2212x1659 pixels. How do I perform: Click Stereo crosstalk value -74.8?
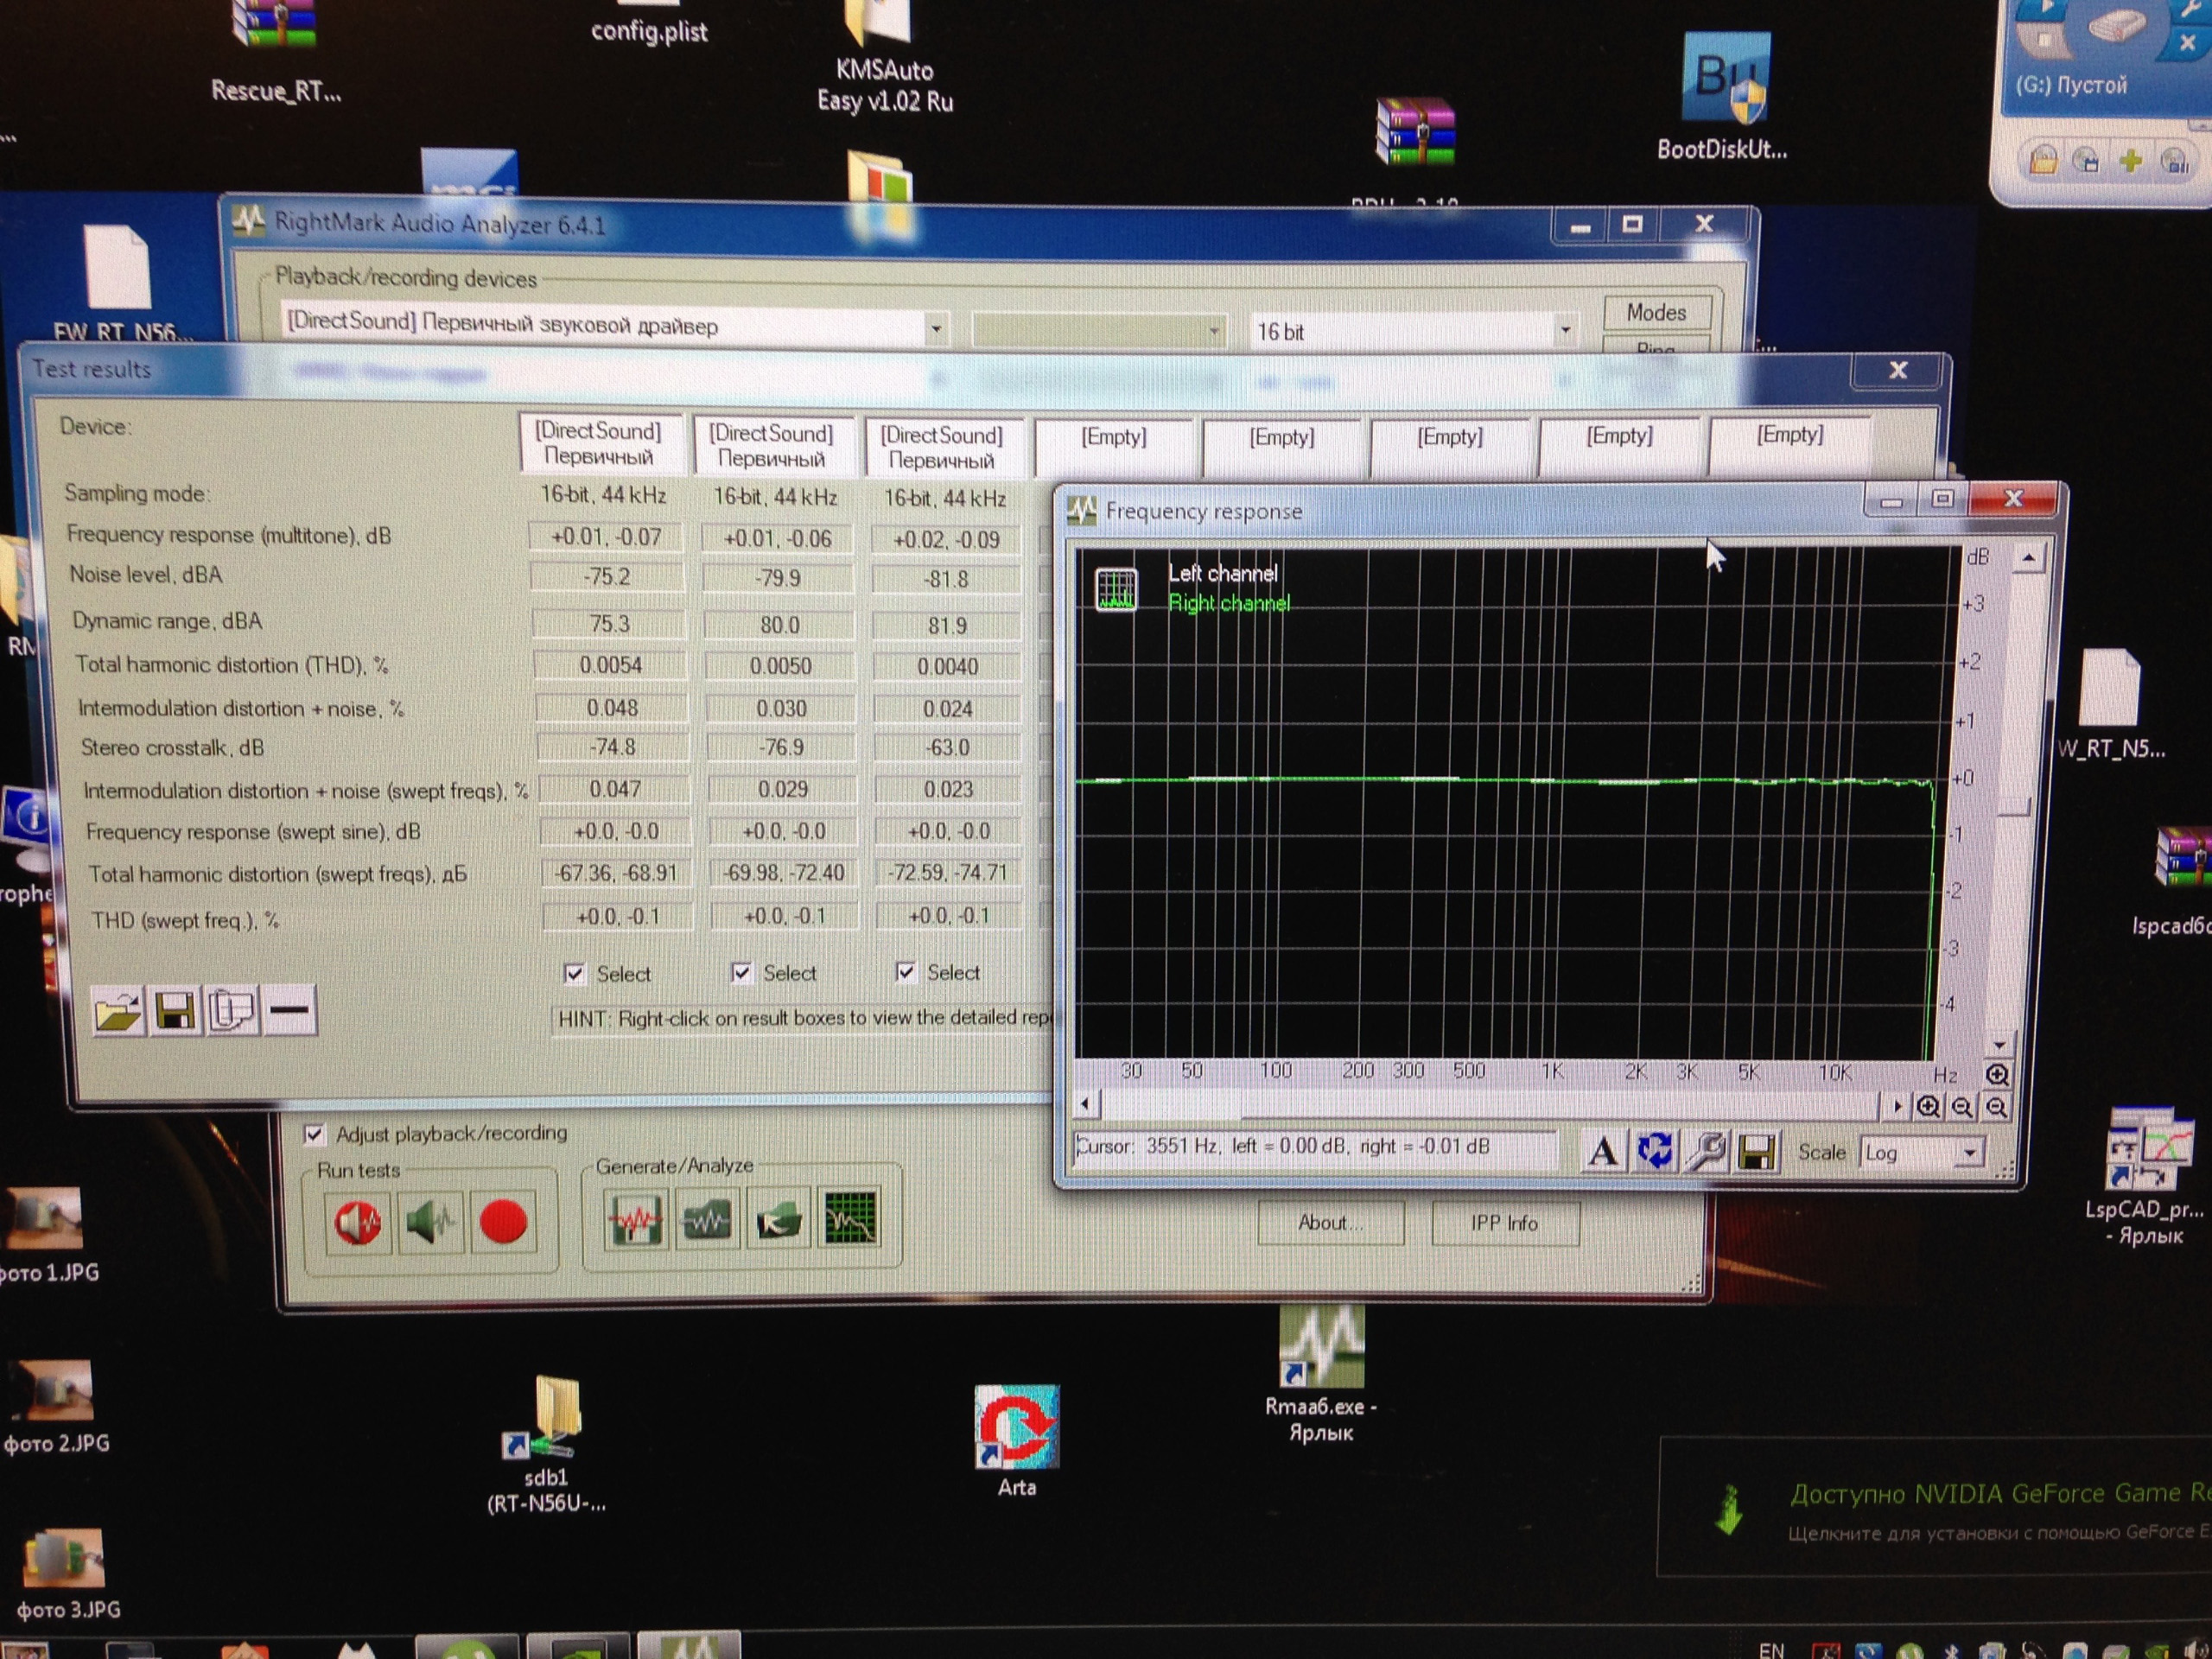tap(612, 747)
